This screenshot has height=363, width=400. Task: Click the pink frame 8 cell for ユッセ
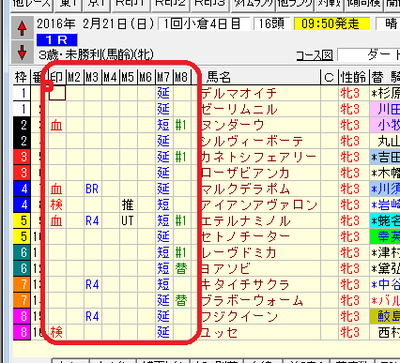pyautogui.click(x=22, y=332)
